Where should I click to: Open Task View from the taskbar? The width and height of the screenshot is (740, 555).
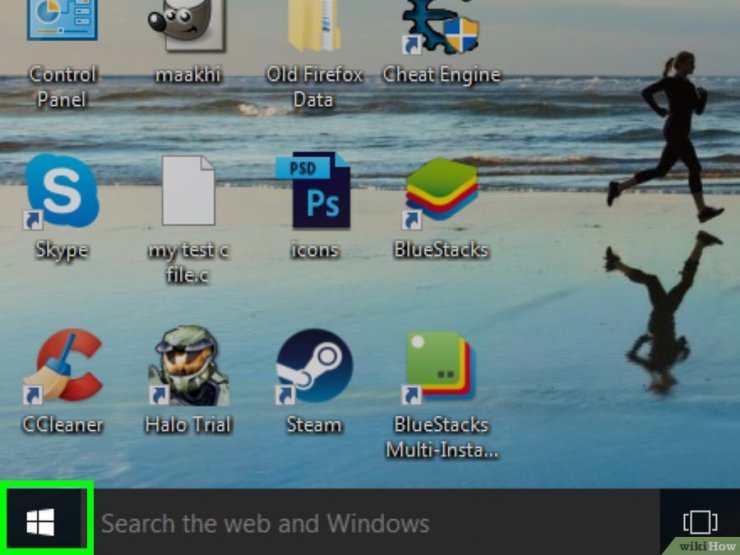coord(700,522)
